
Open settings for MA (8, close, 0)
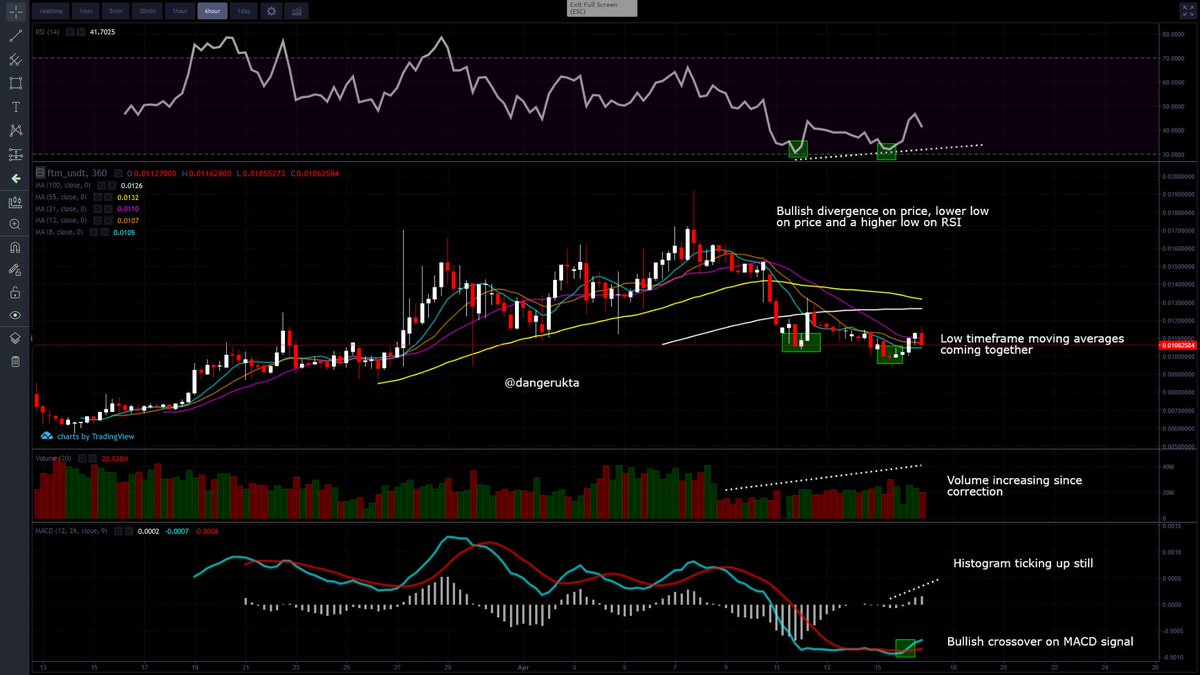tap(94, 232)
